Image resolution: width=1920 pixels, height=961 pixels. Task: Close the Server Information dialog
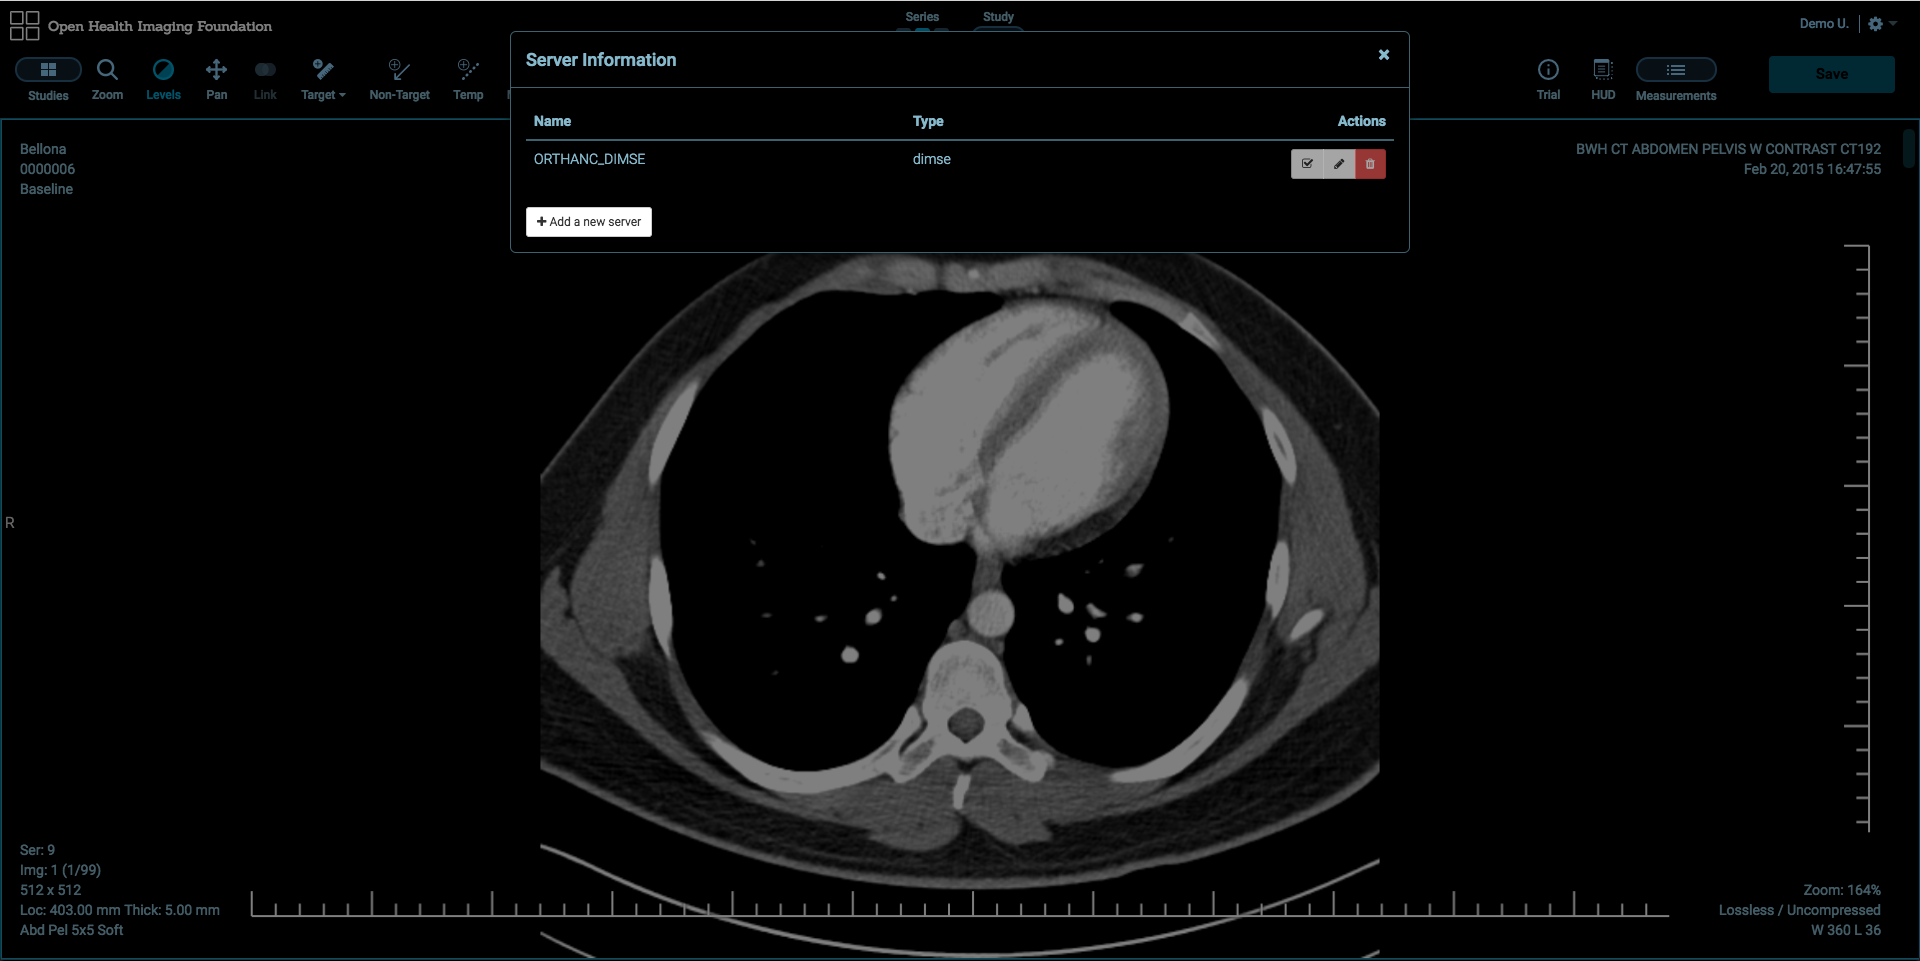pyautogui.click(x=1384, y=55)
